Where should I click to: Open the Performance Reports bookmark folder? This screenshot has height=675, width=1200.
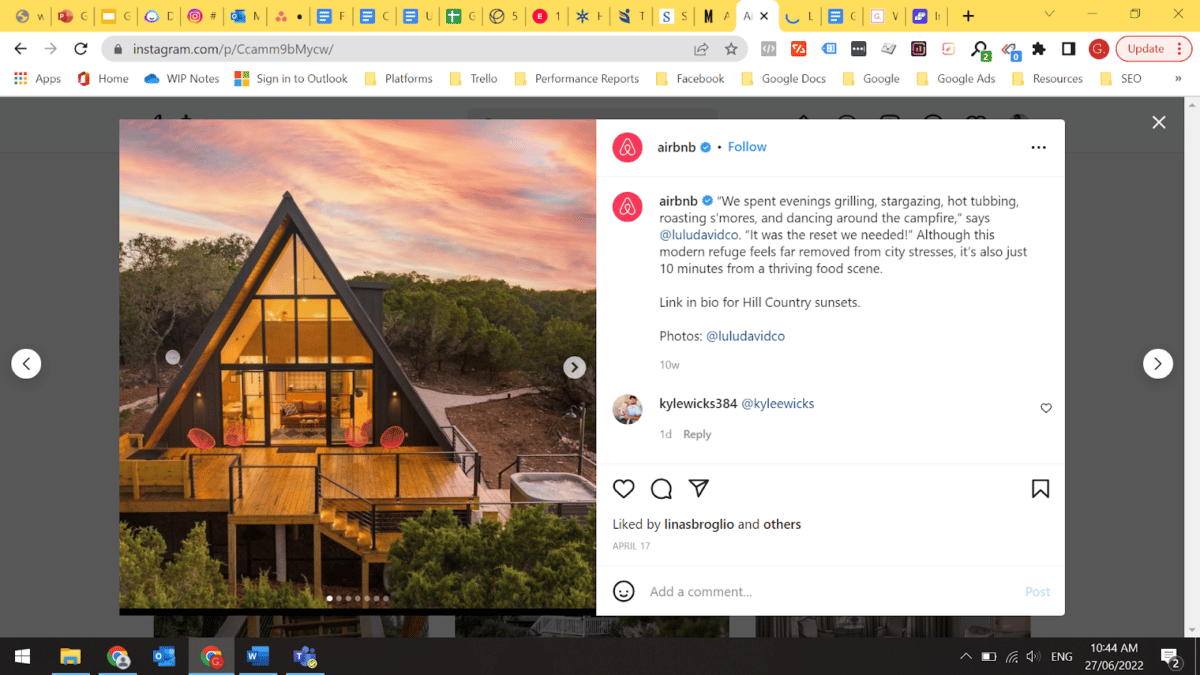coord(576,78)
